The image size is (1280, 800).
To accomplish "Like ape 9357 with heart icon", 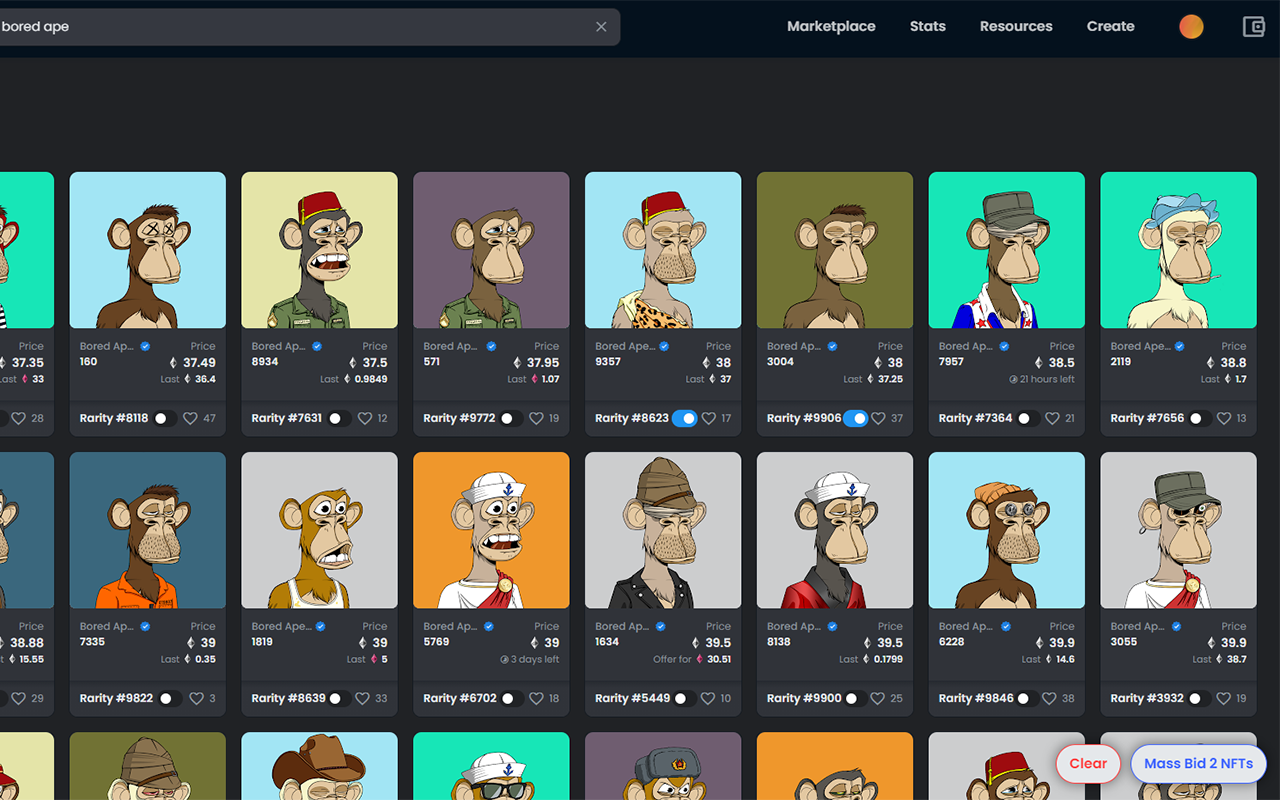I will 709,418.
